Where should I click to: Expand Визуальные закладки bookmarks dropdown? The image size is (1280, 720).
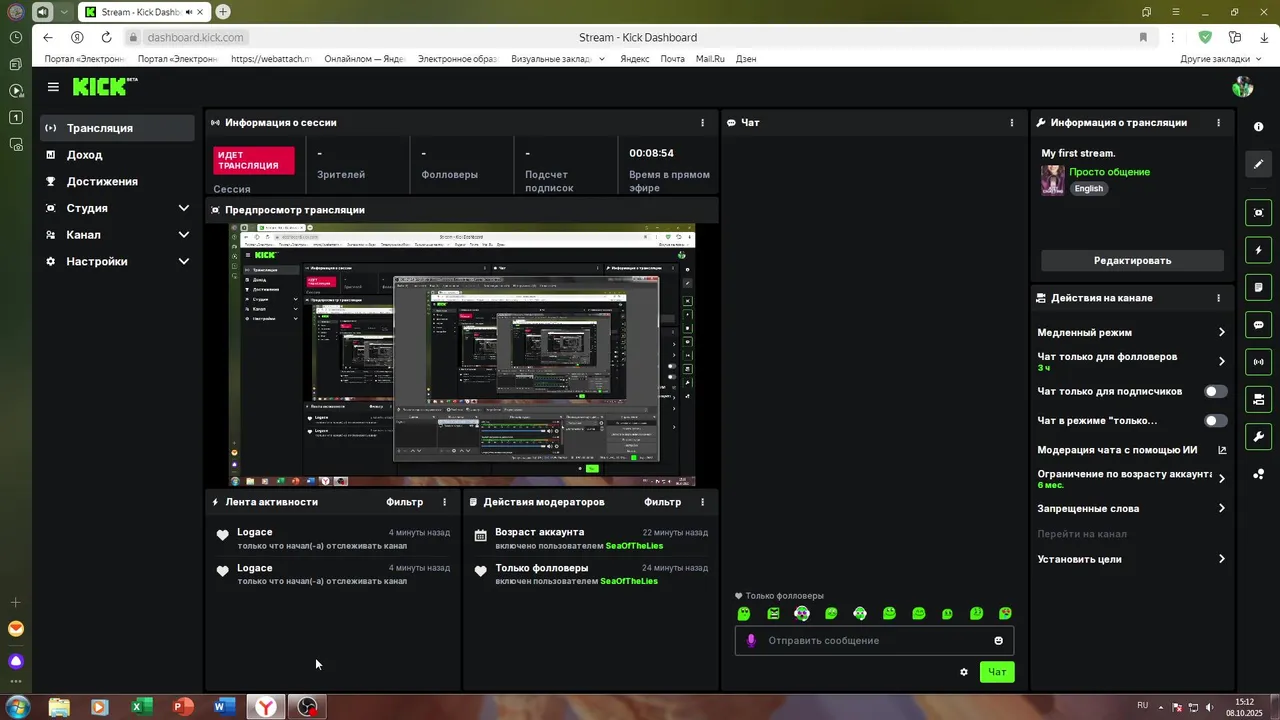click(601, 59)
